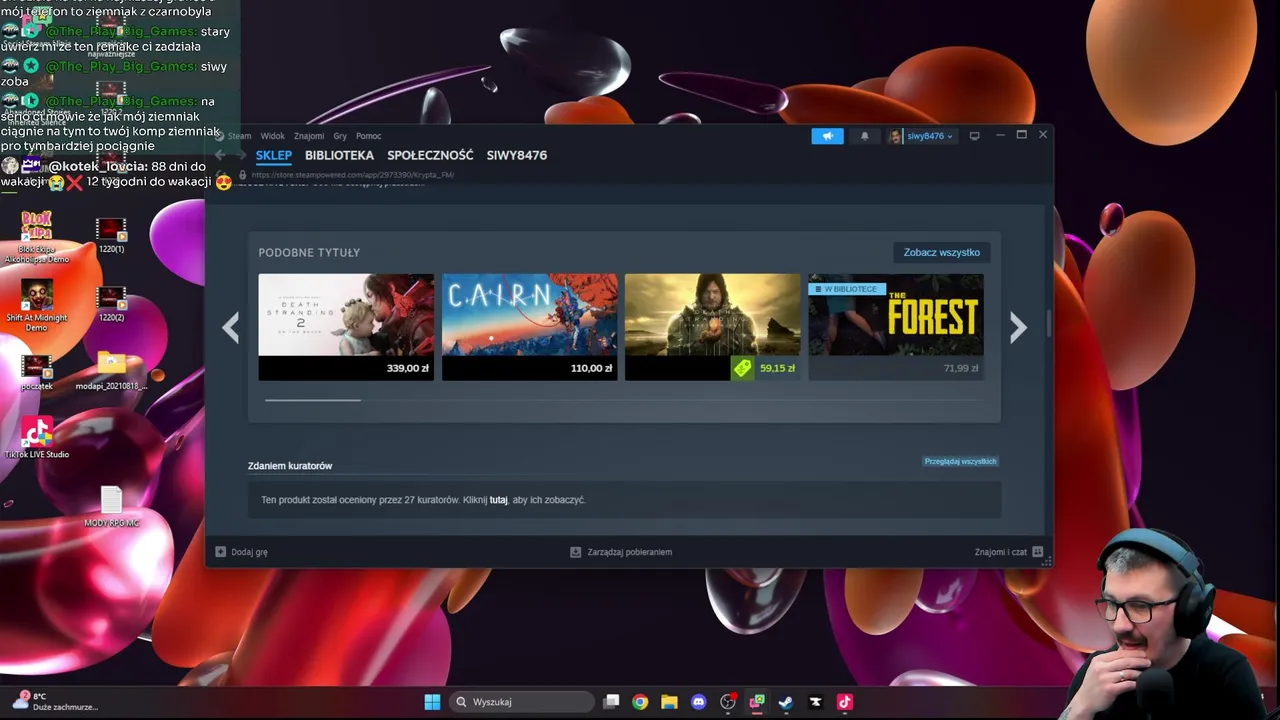Show previous similar titles with left arrow
The width and height of the screenshot is (1280, 720).
tap(230, 327)
